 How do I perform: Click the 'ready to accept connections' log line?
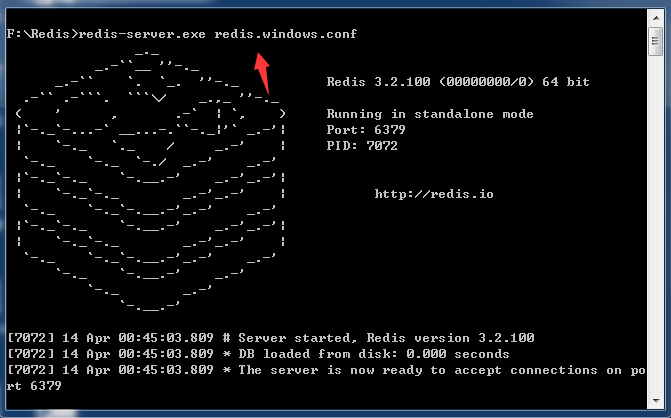coord(327,370)
